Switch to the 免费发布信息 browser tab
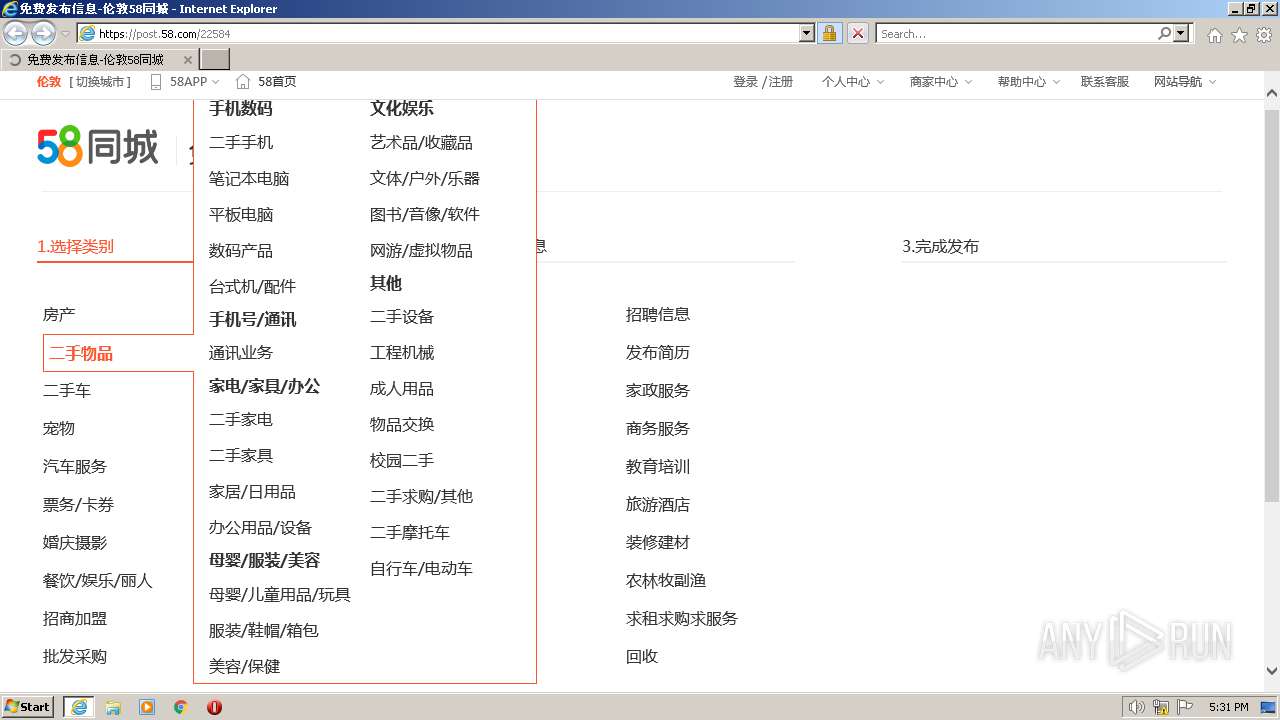The height and width of the screenshot is (720, 1280). point(100,60)
